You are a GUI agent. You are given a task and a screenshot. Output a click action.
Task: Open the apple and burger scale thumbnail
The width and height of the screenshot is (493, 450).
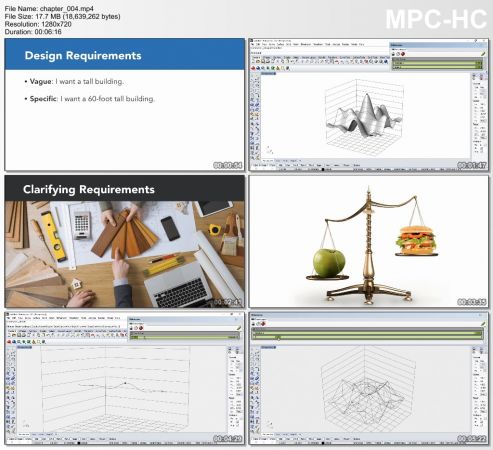(369, 241)
